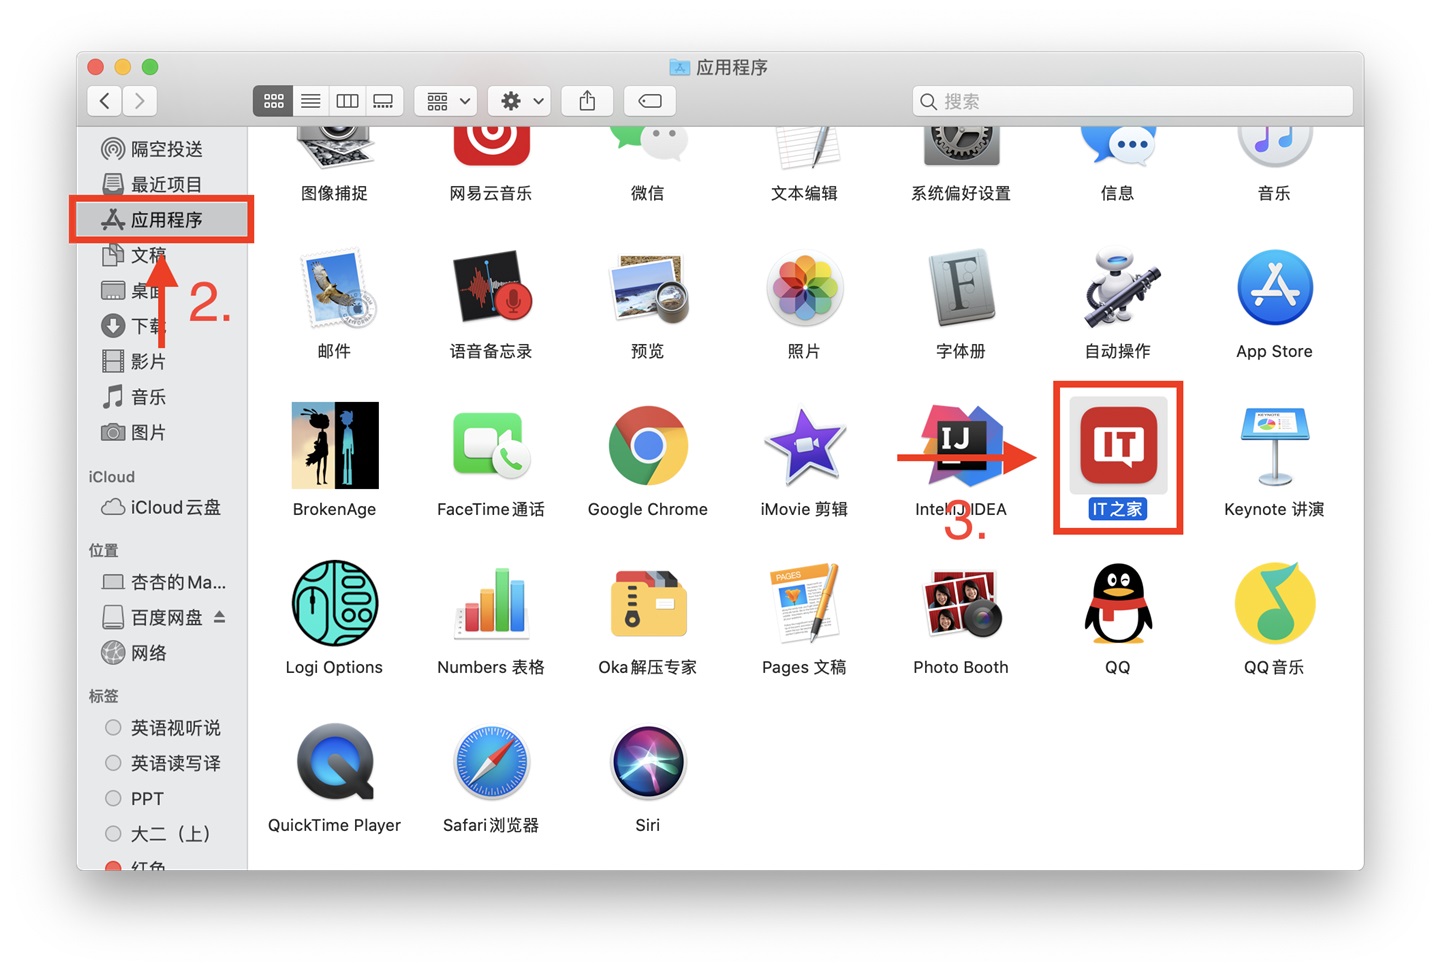
Task: Switch to icon view mode
Action: coord(273,101)
